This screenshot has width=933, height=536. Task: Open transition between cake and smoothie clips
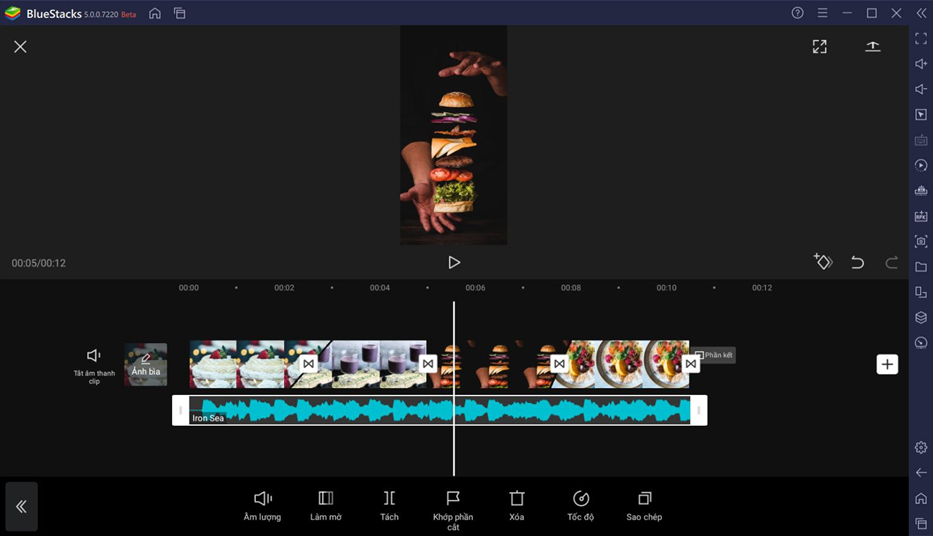(x=308, y=363)
